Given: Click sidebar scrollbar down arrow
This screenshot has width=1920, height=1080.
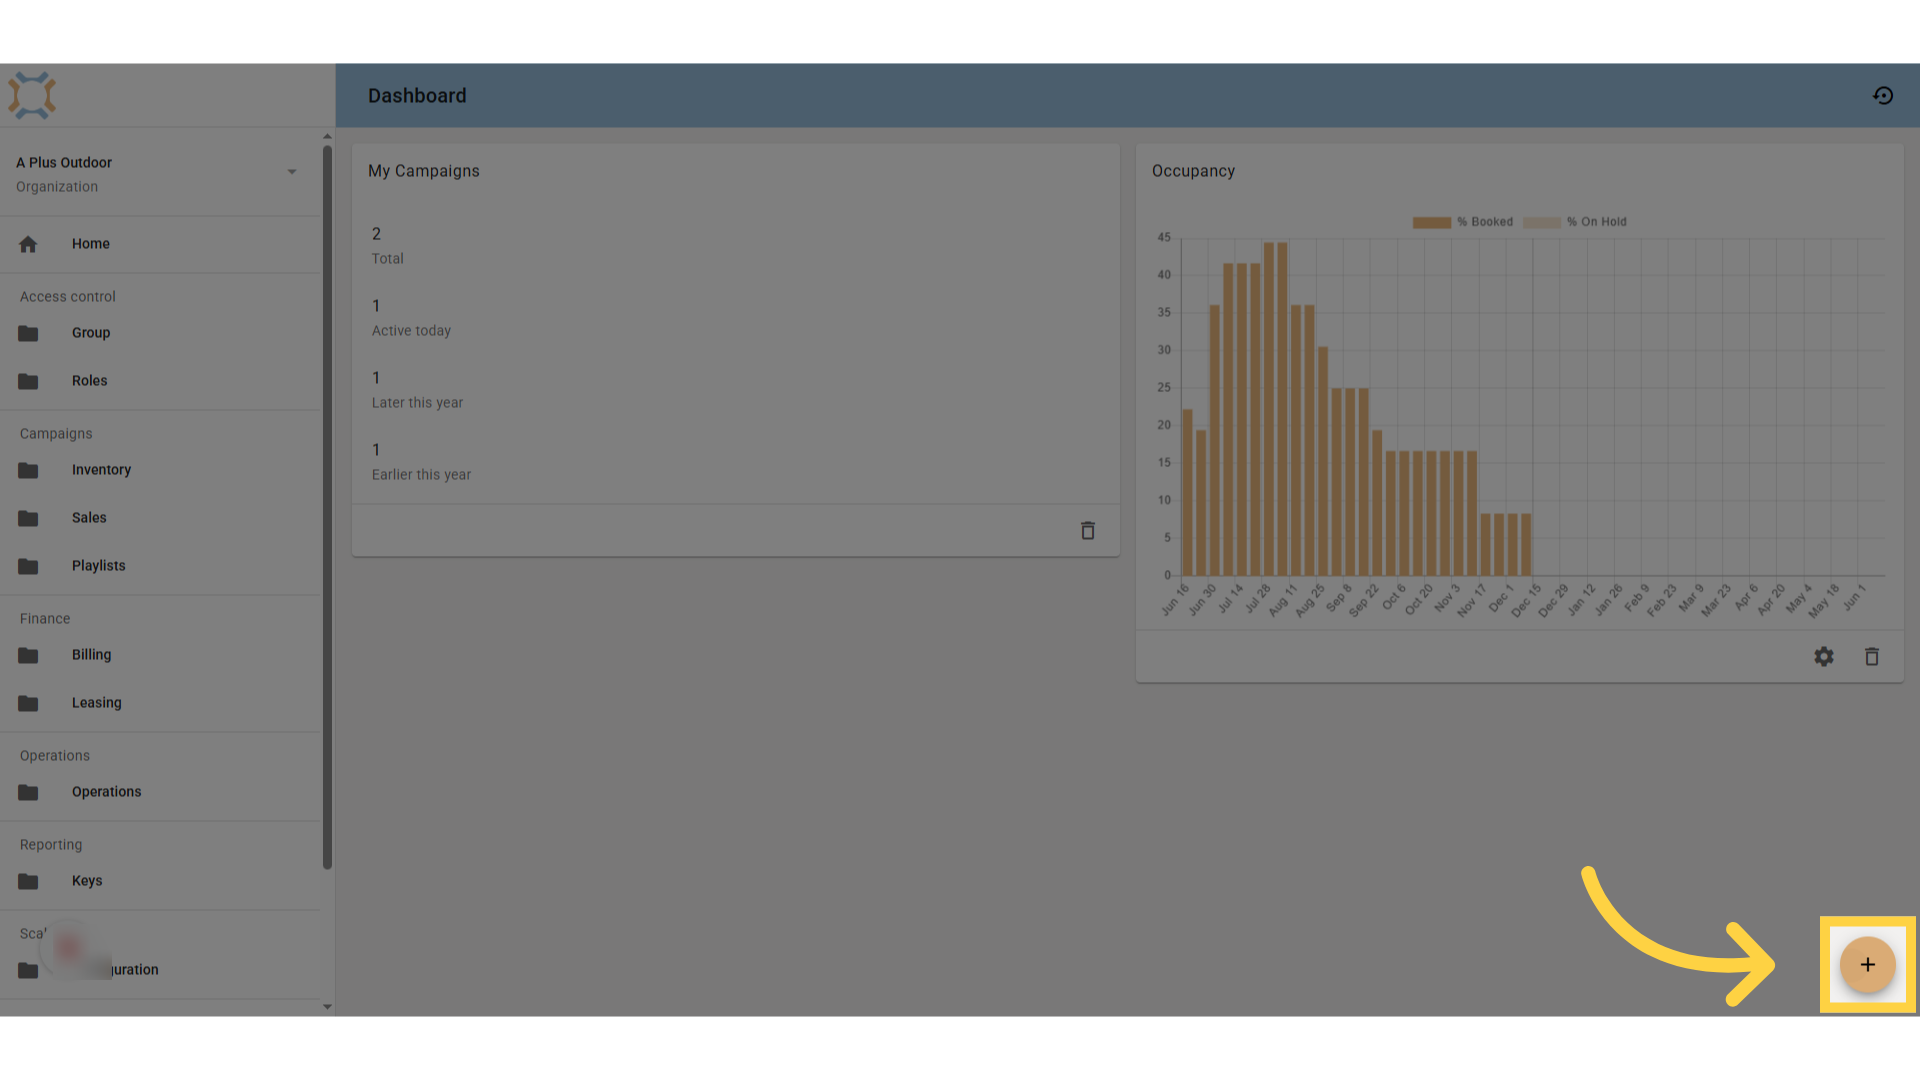Looking at the screenshot, I should (327, 1007).
